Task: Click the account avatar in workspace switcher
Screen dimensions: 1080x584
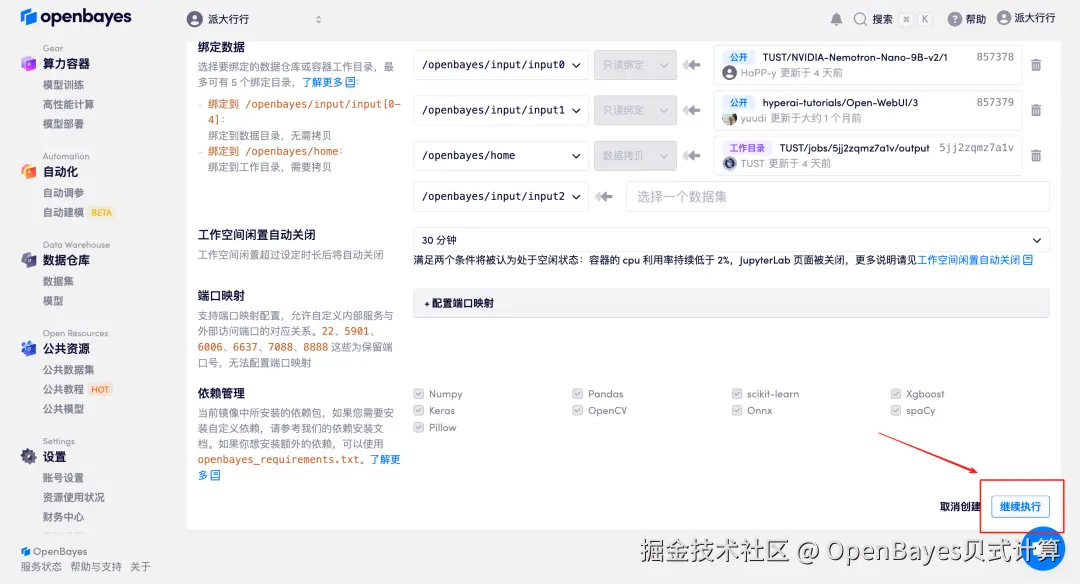Action: pyautogui.click(x=195, y=19)
